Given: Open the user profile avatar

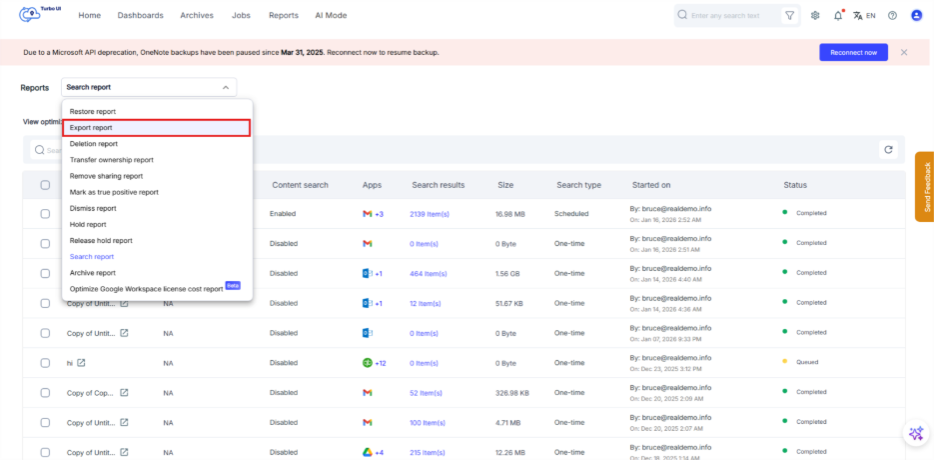Looking at the screenshot, I should coord(916,16).
